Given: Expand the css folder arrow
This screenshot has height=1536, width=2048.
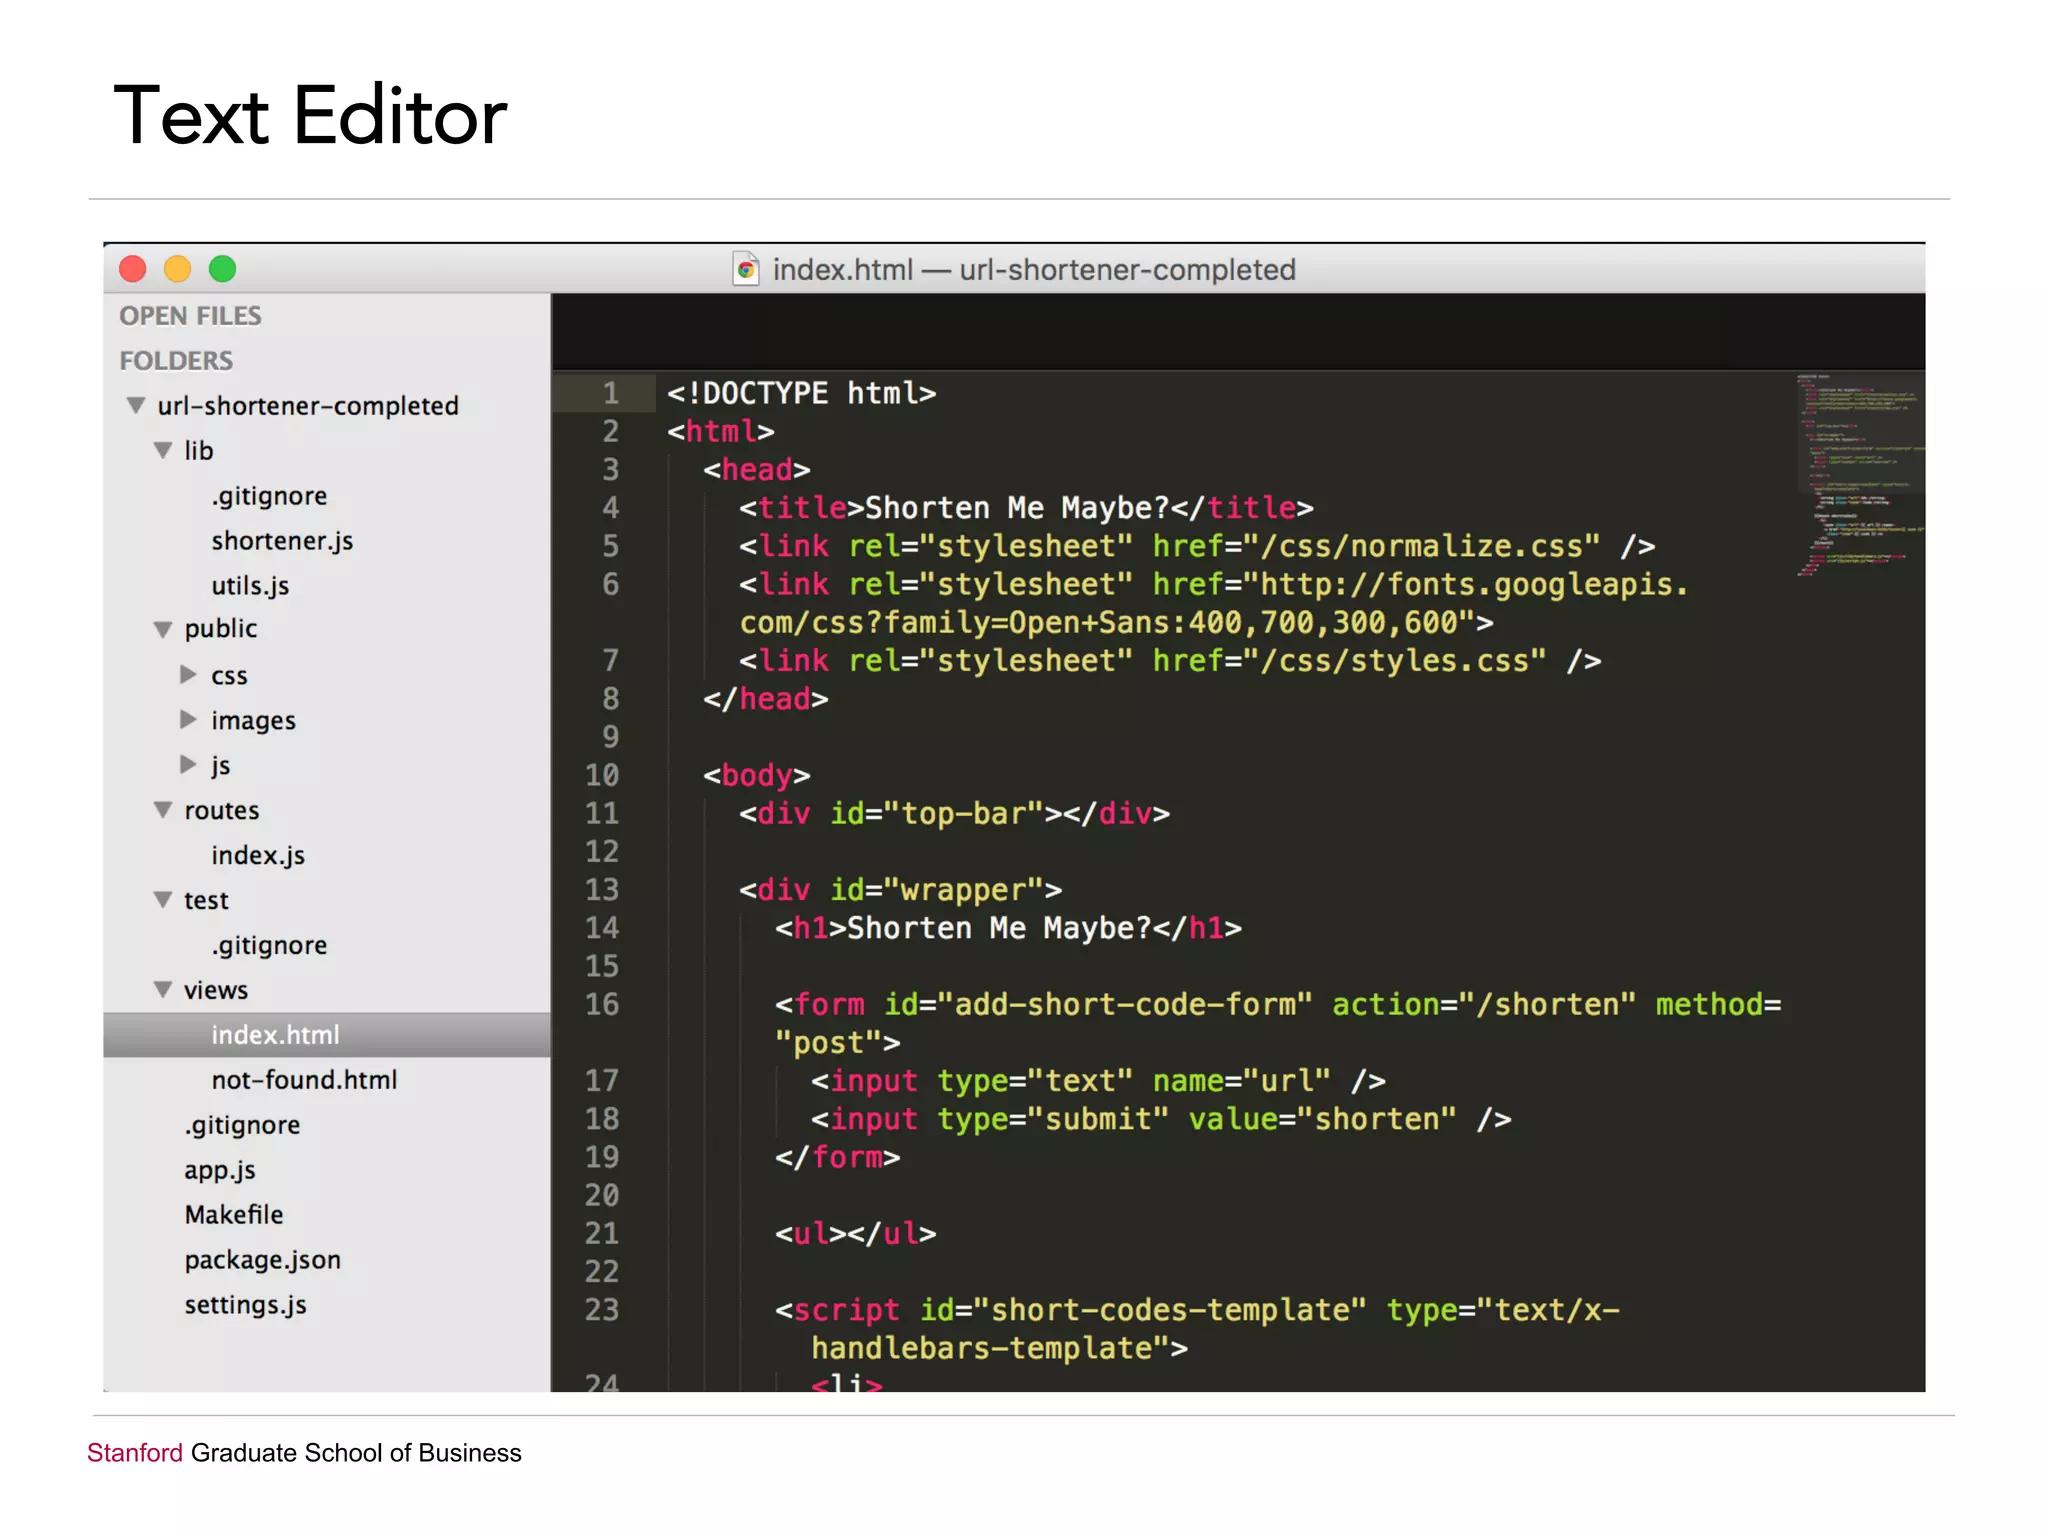Looking at the screenshot, I should 188,675.
